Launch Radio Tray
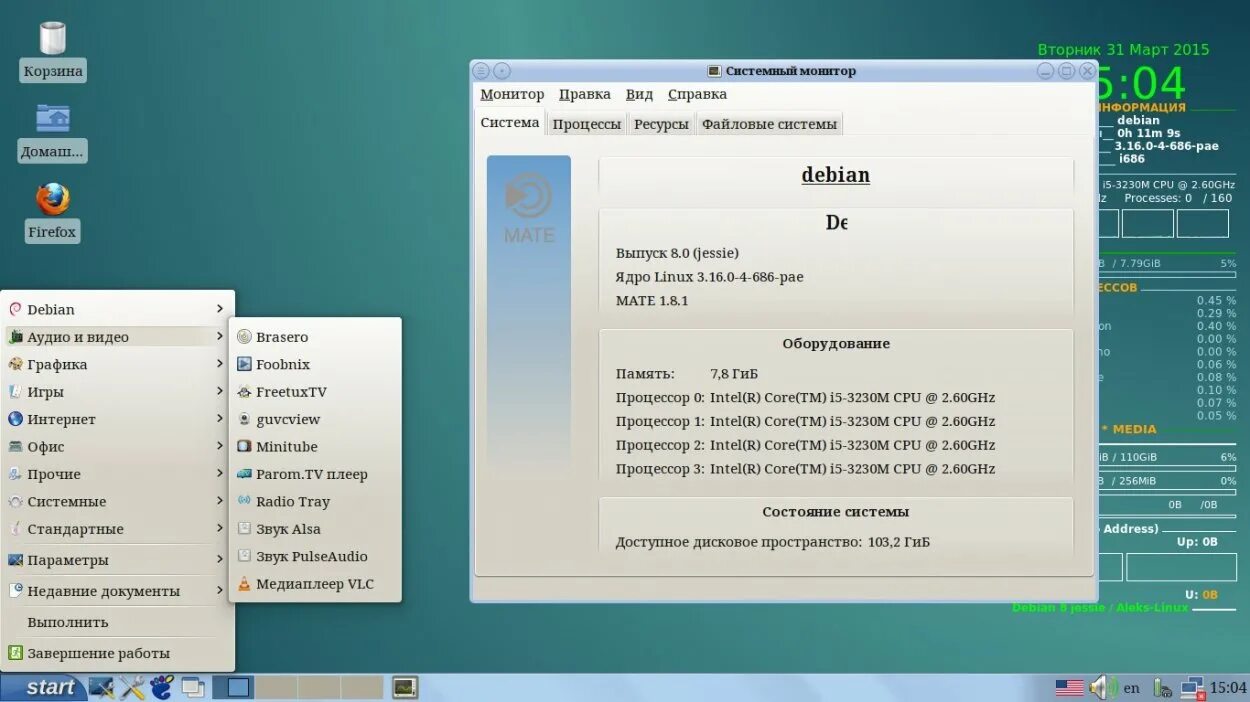Image resolution: width=1250 pixels, height=702 pixels. click(315, 502)
